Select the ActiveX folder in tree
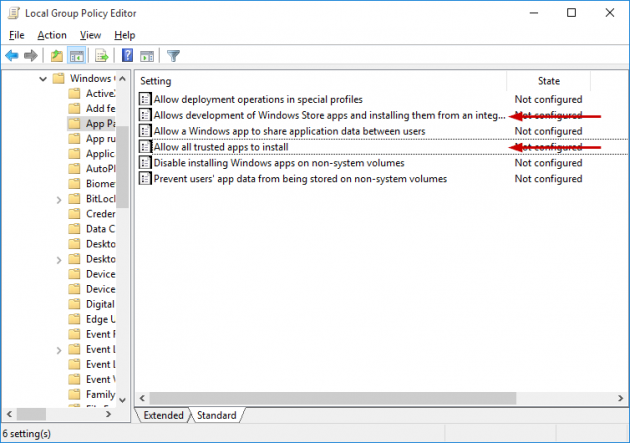Screen dimensions: 630x443 tap(92, 94)
